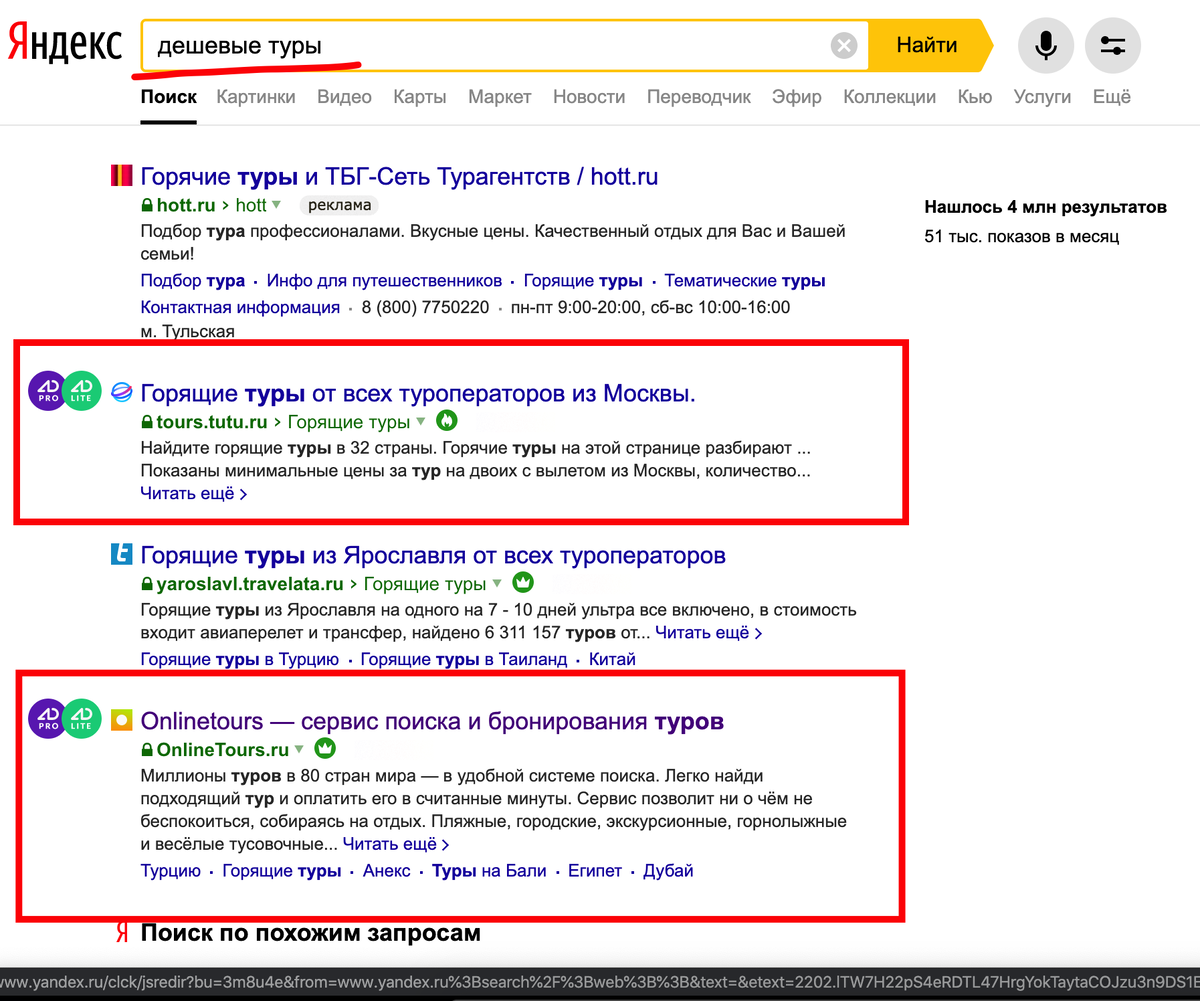Switch to the Картинки tab
The height and width of the screenshot is (1001, 1200).
pos(256,97)
